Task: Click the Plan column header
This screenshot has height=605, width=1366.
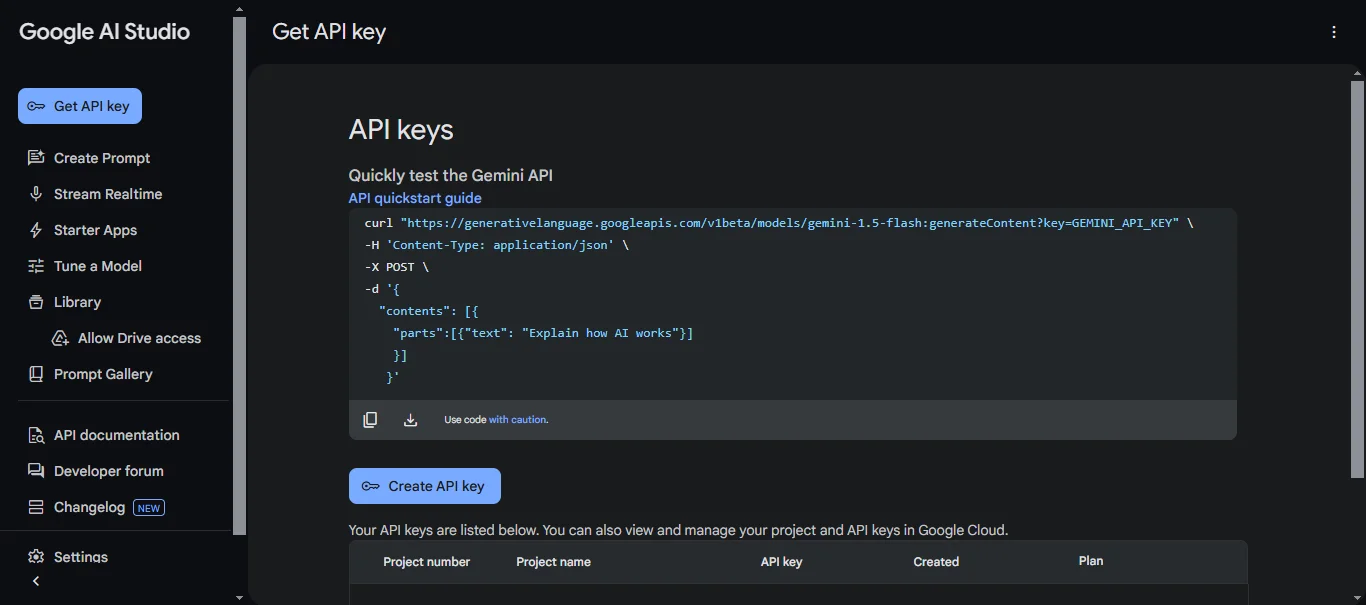Action: coord(1091,561)
